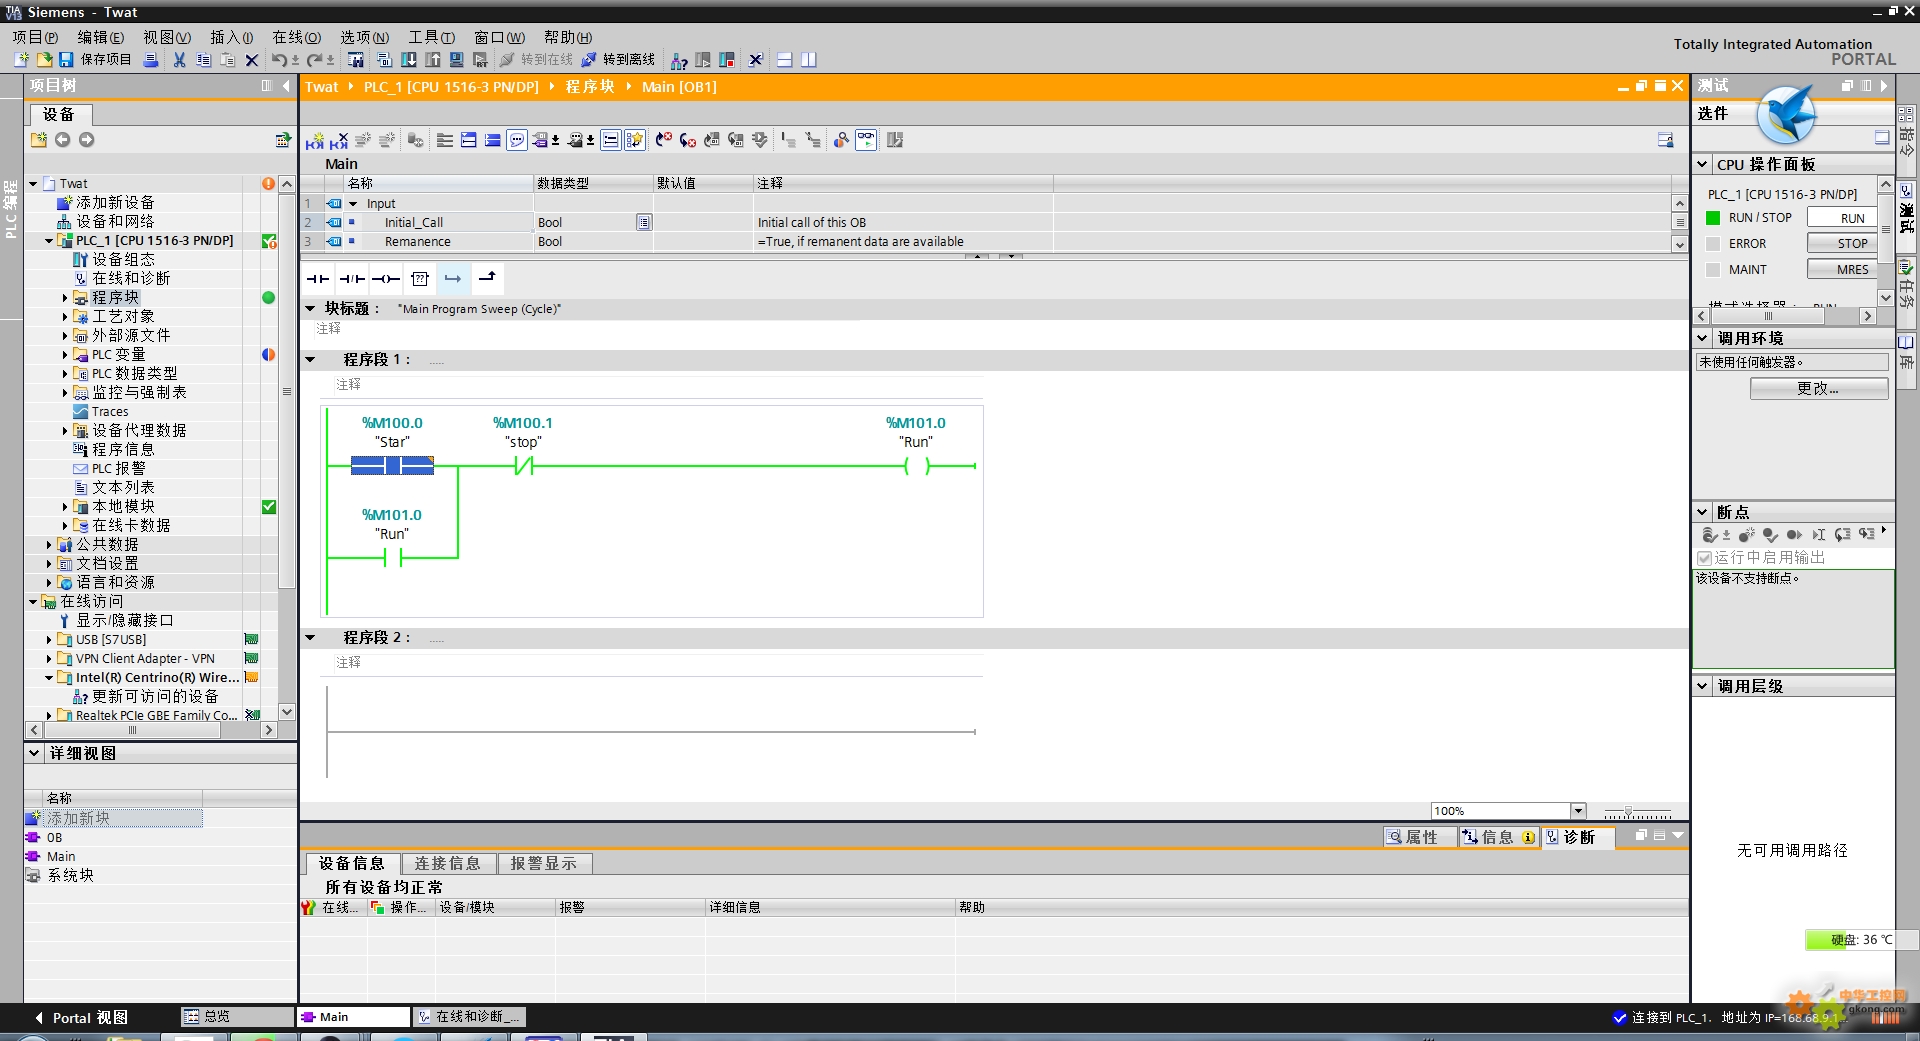Click the upload from device icon
This screenshot has width=1920, height=1041.
[x=433, y=60]
